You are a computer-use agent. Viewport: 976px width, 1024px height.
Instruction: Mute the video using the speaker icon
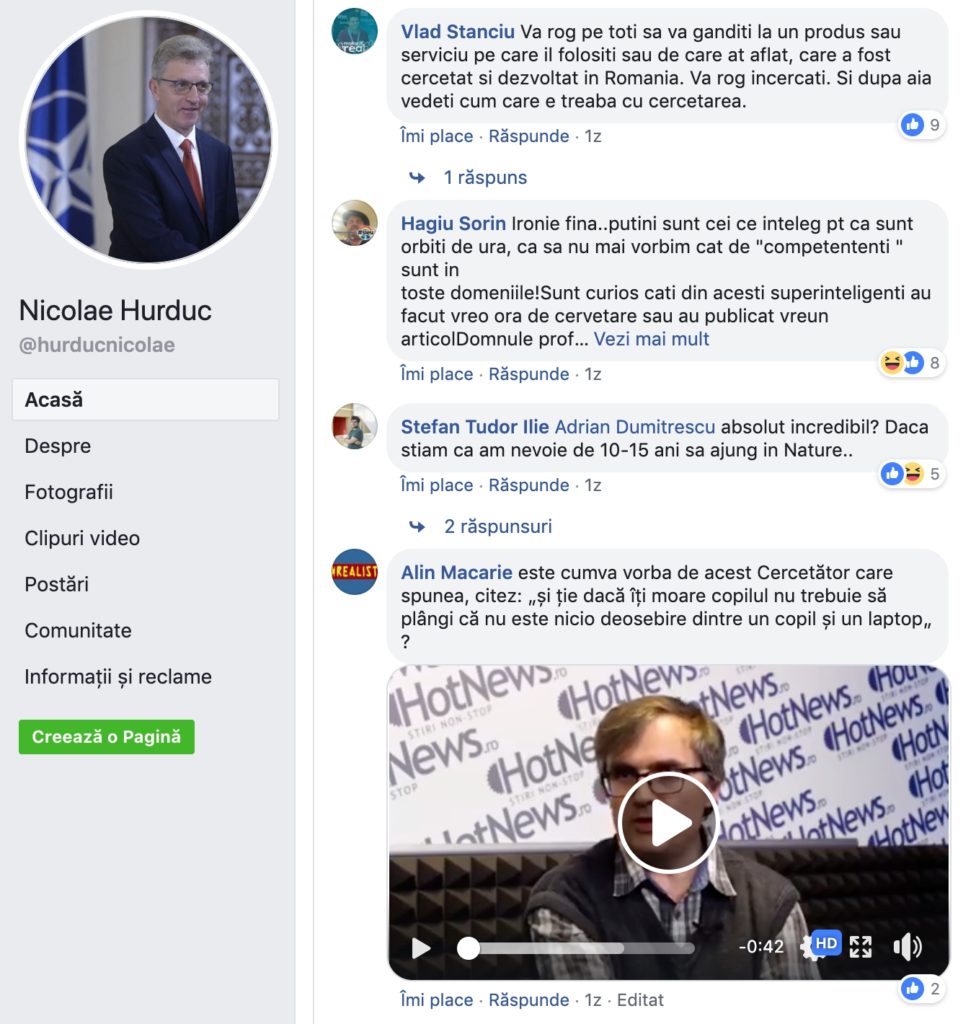[907, 946]
